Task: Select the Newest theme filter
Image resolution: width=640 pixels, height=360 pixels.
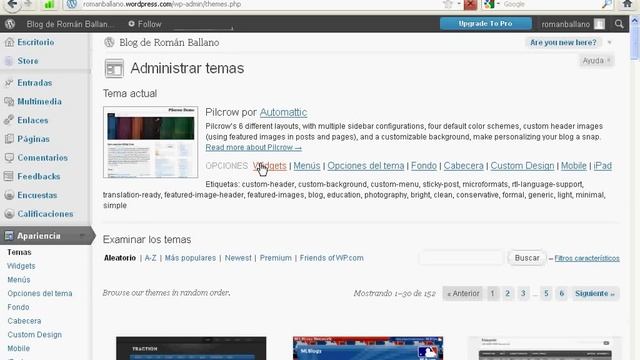Action: coord(238,258)
